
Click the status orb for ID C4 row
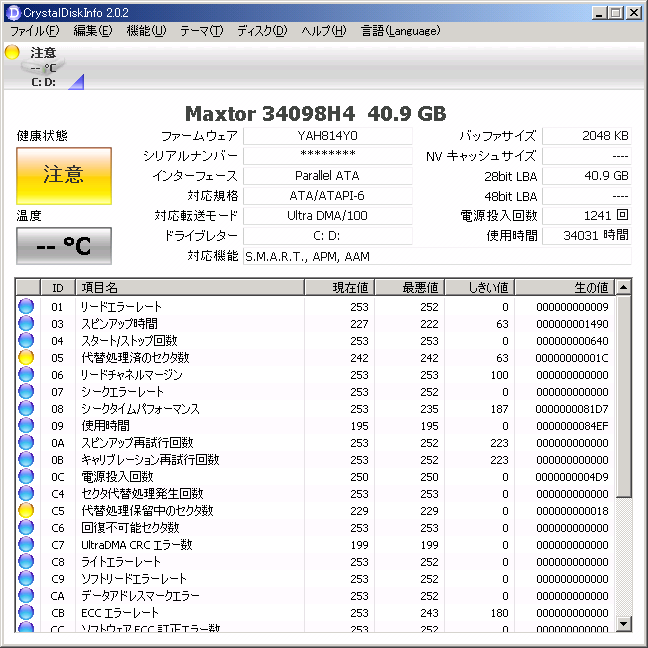26,493
